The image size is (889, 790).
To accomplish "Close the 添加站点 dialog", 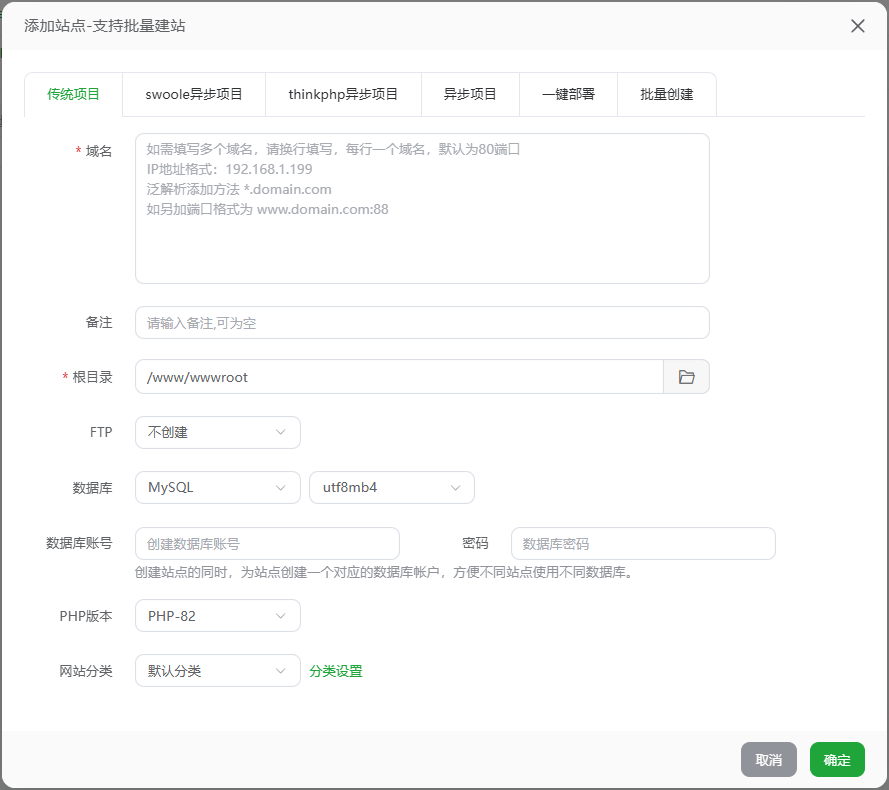I will pyautogui.click(x=857, y=26).
